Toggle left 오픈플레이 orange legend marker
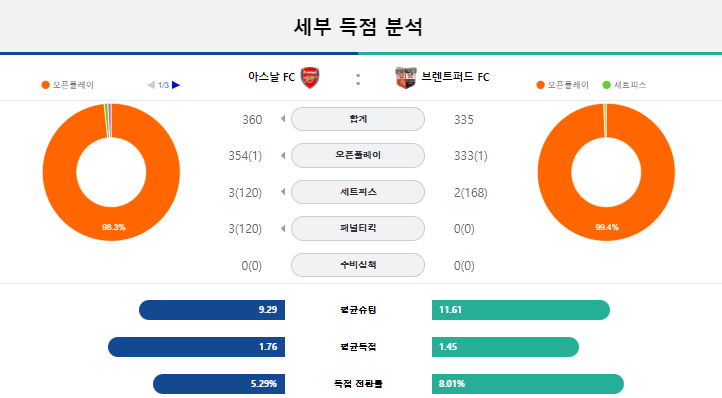The image size is (722, 398). [x=46, y=85]
